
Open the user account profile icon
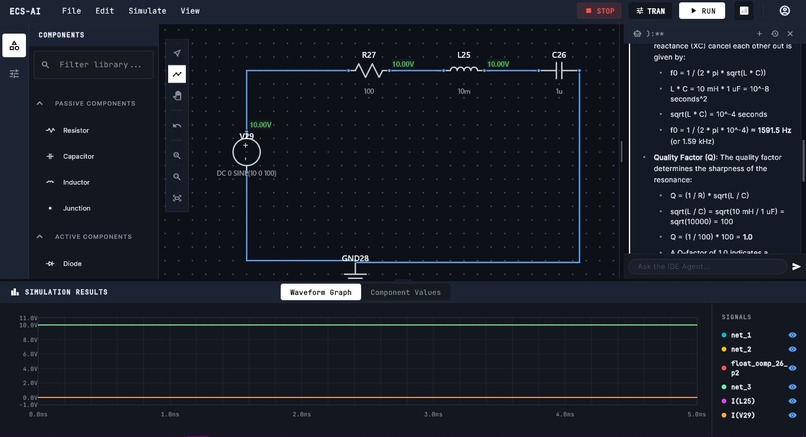coord(784,11)
